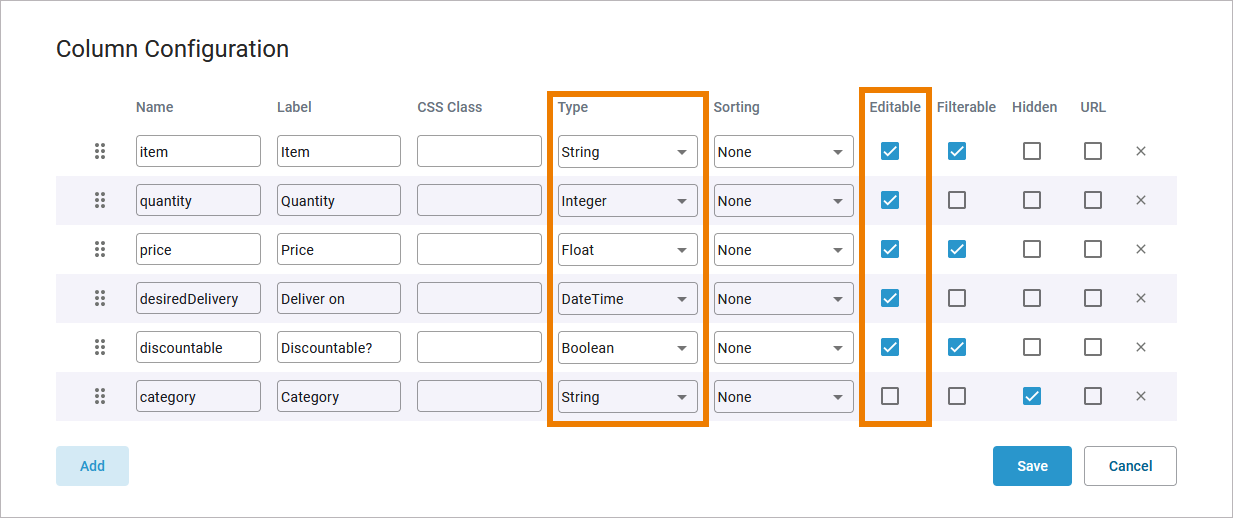Viewport: 1233px width, 518px height.
Task: Enable Editable checkbox for category row
Action: [x=890, y=396]
